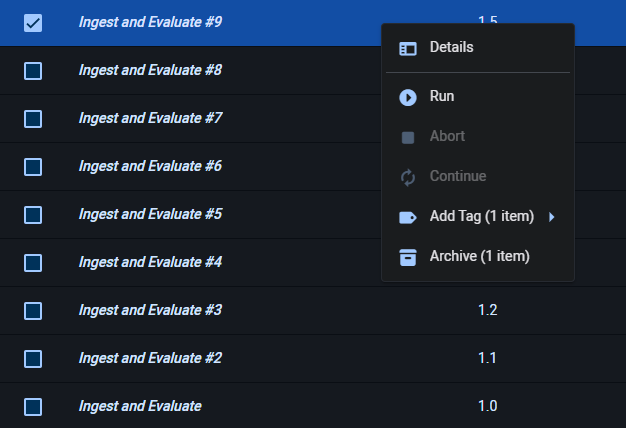Click the Archive box icon
The width and height of the screenshot is (626, 428).
coord(408,257)
